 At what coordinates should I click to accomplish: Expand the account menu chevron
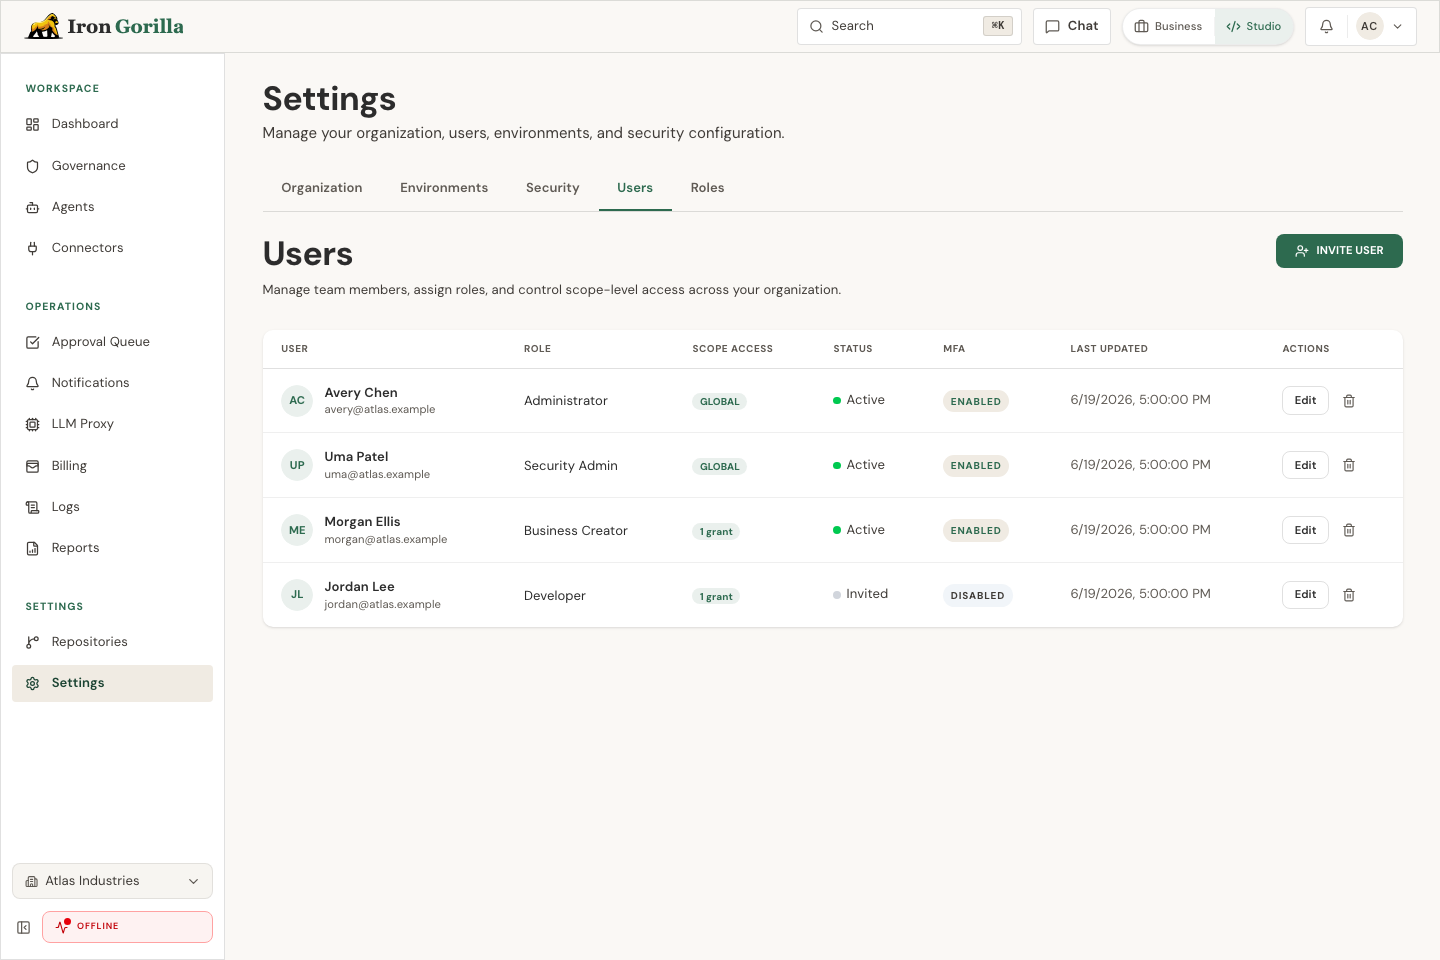coord(1398,27)
